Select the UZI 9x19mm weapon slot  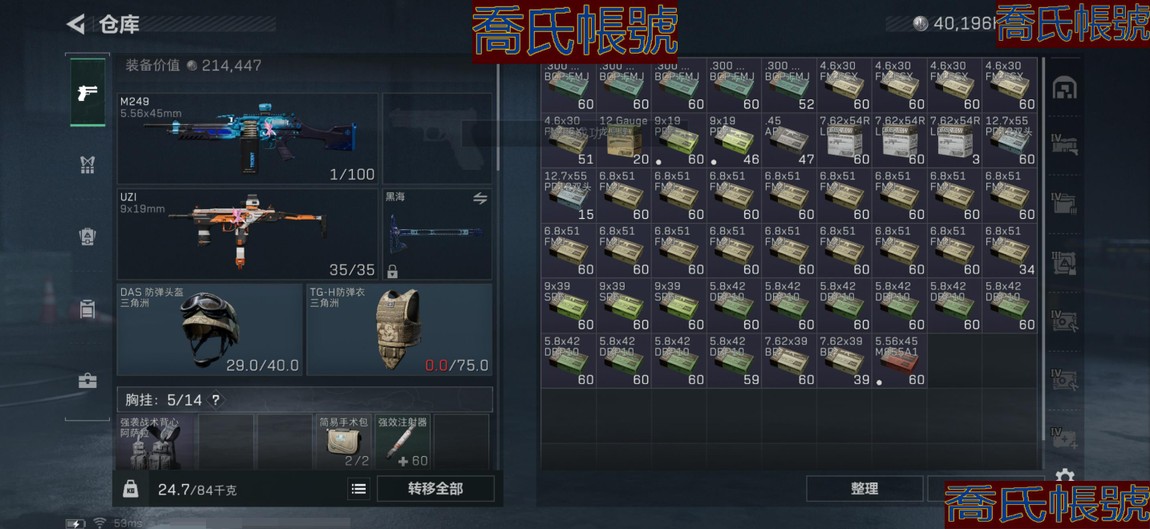(248, 234)
